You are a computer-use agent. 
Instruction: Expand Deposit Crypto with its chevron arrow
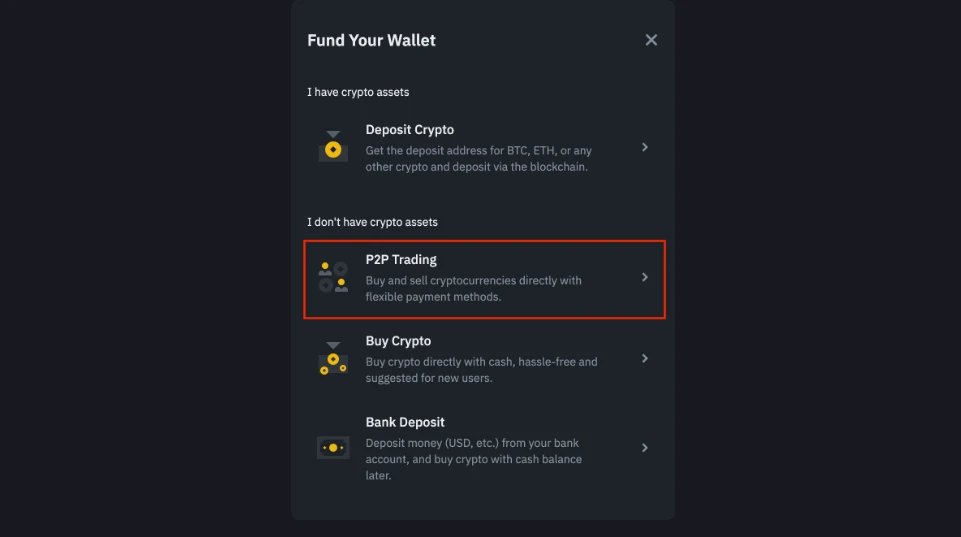645,147
